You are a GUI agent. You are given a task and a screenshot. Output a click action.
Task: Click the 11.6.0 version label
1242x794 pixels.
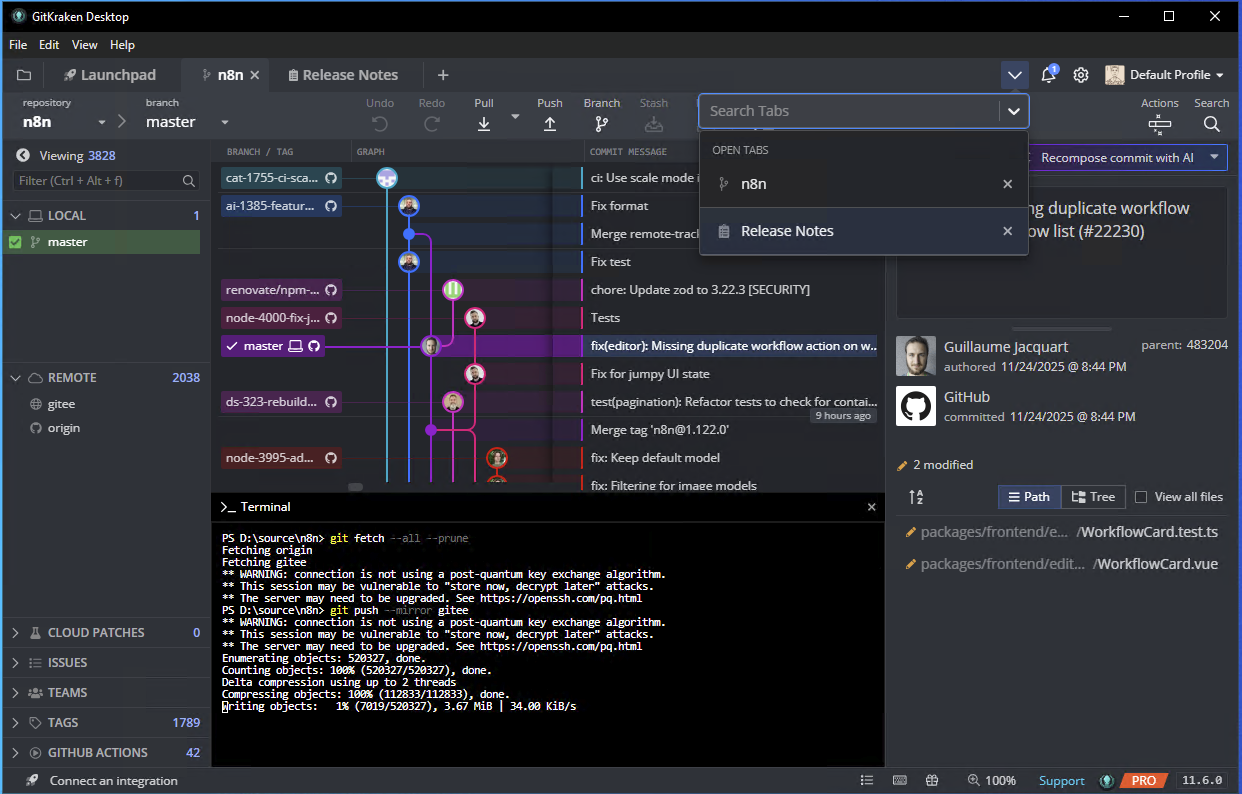(x=1201, y=781)
